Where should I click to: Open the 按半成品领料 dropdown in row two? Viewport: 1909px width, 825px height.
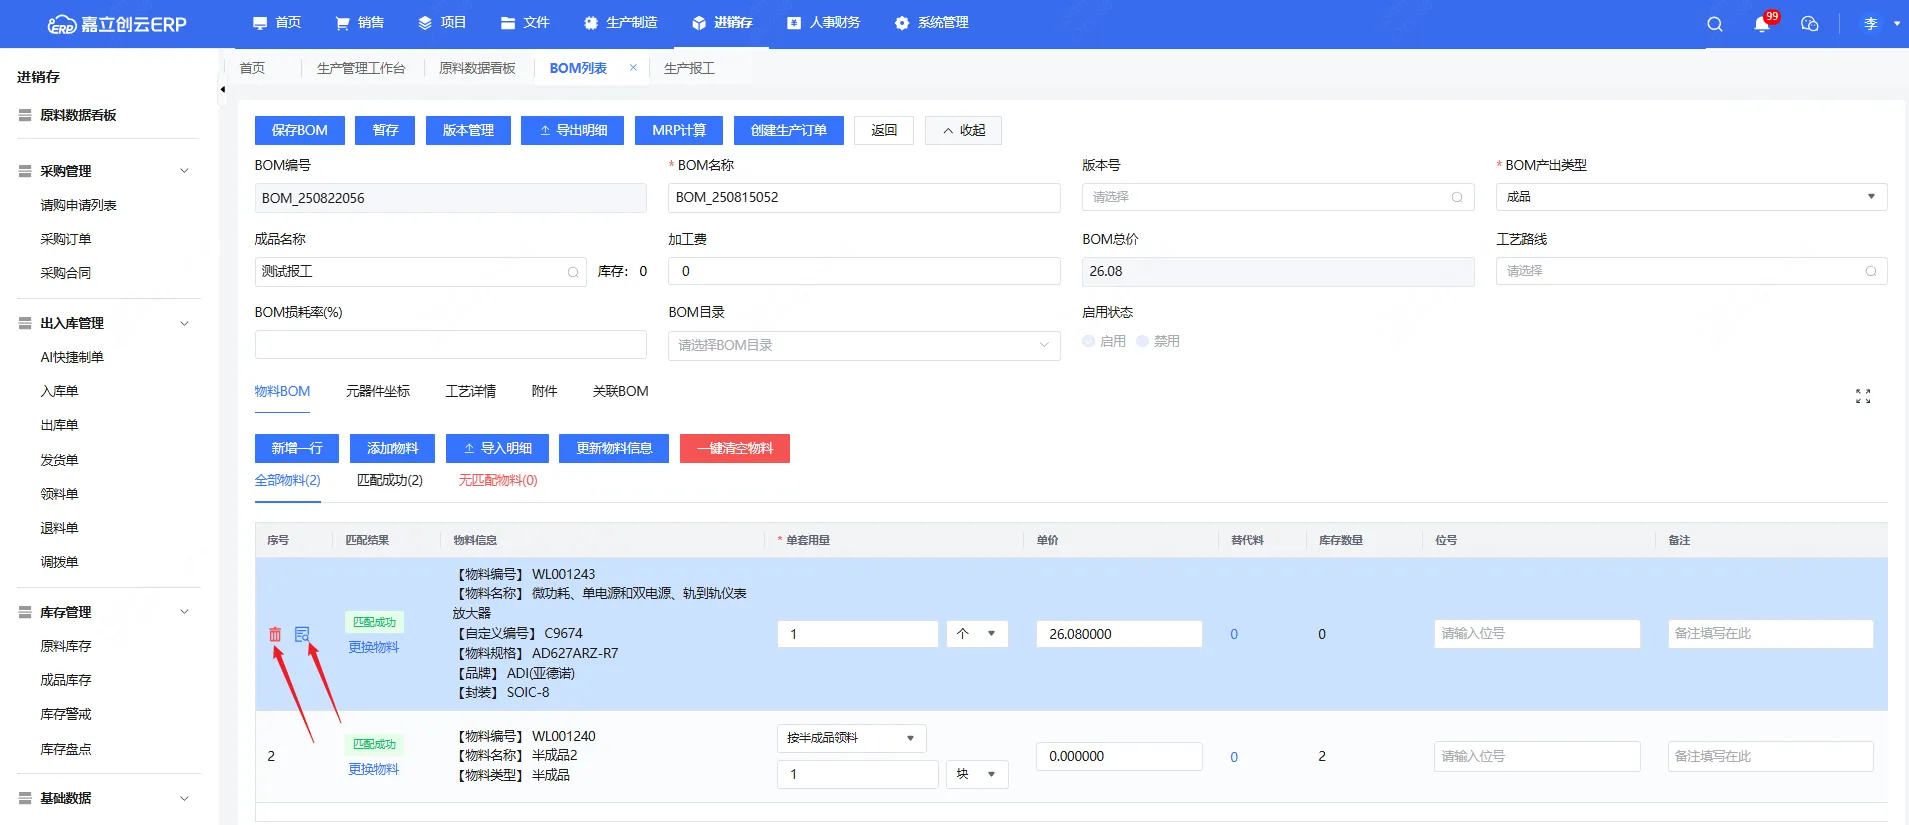click(850, 738)
